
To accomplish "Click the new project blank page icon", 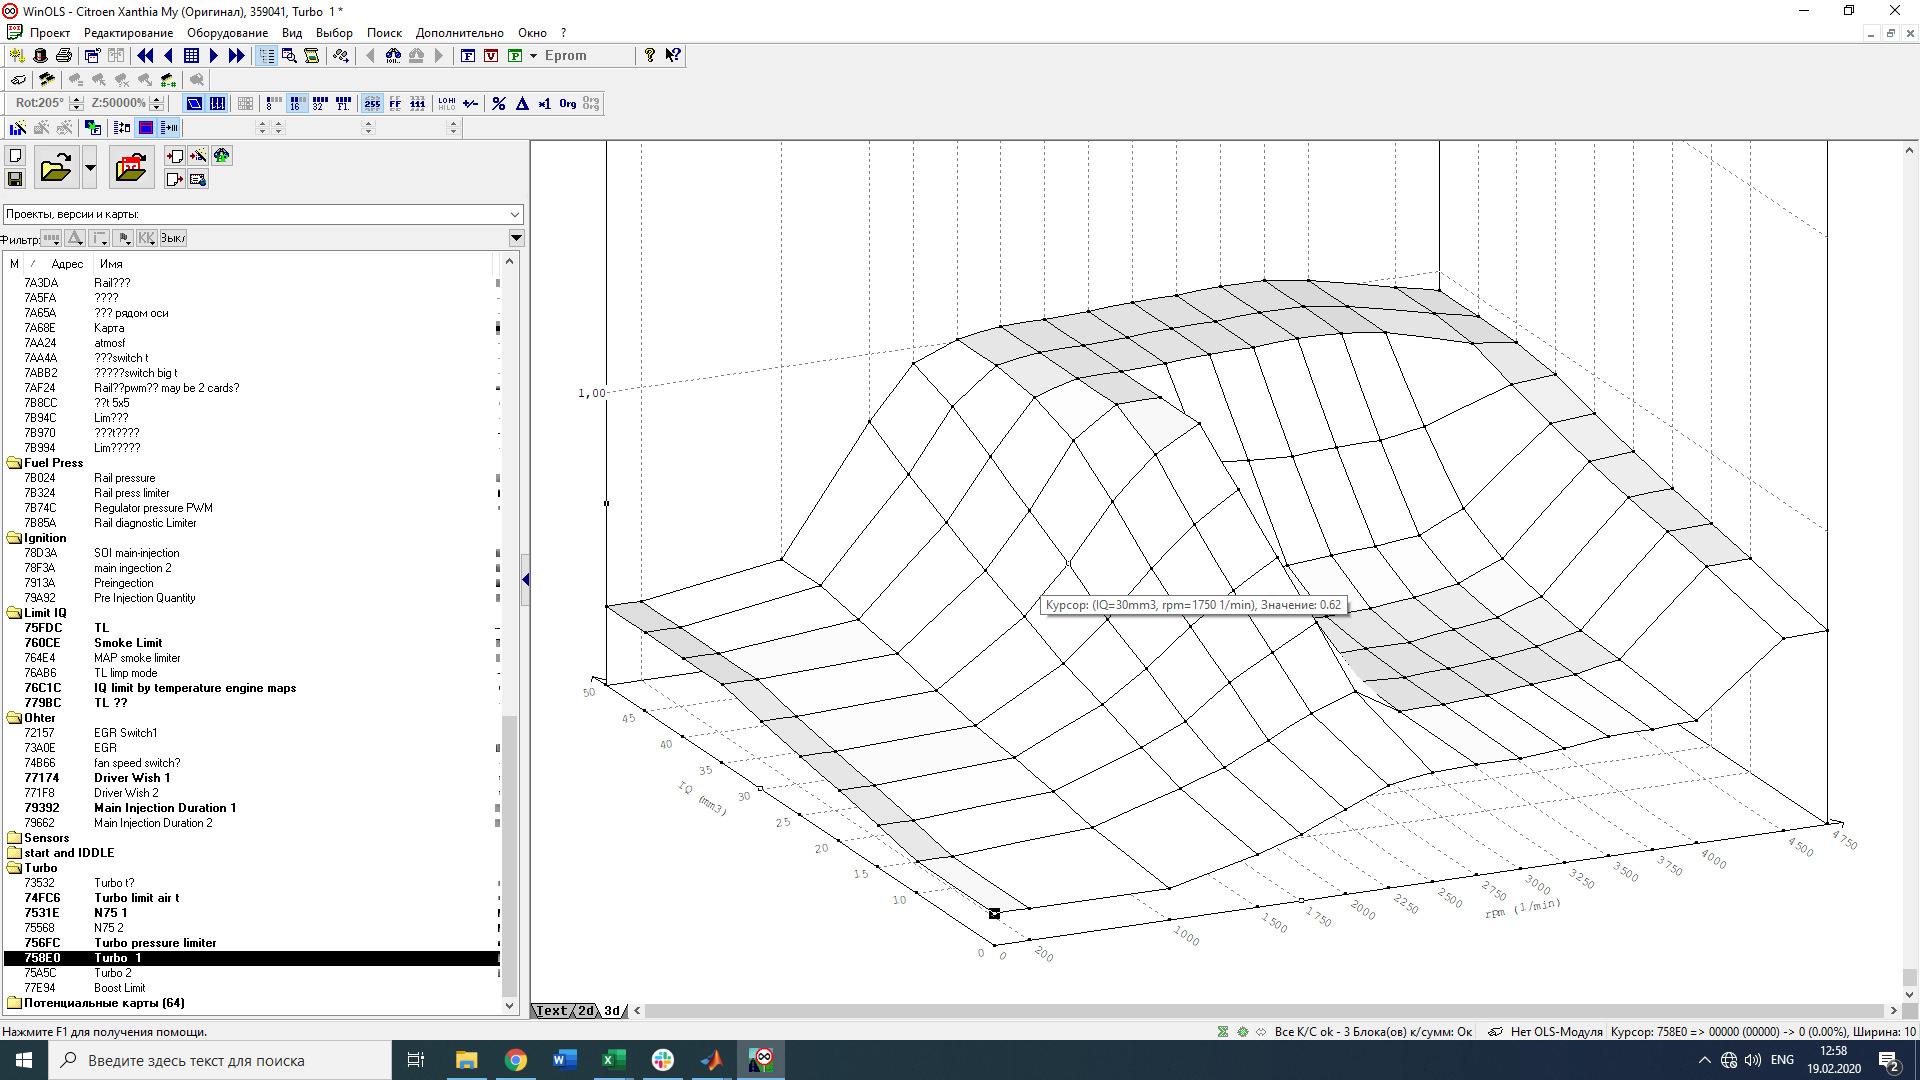I will (x=15, y=156).
